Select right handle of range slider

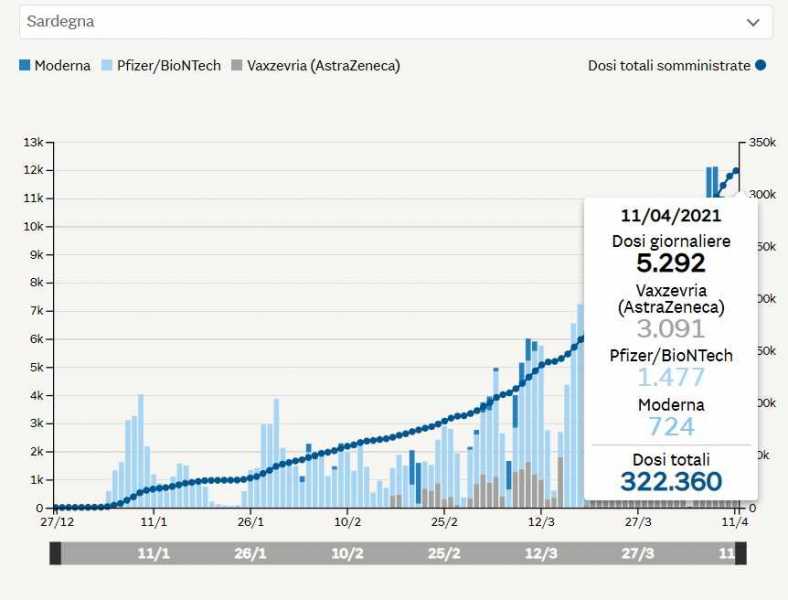(741, 553)
